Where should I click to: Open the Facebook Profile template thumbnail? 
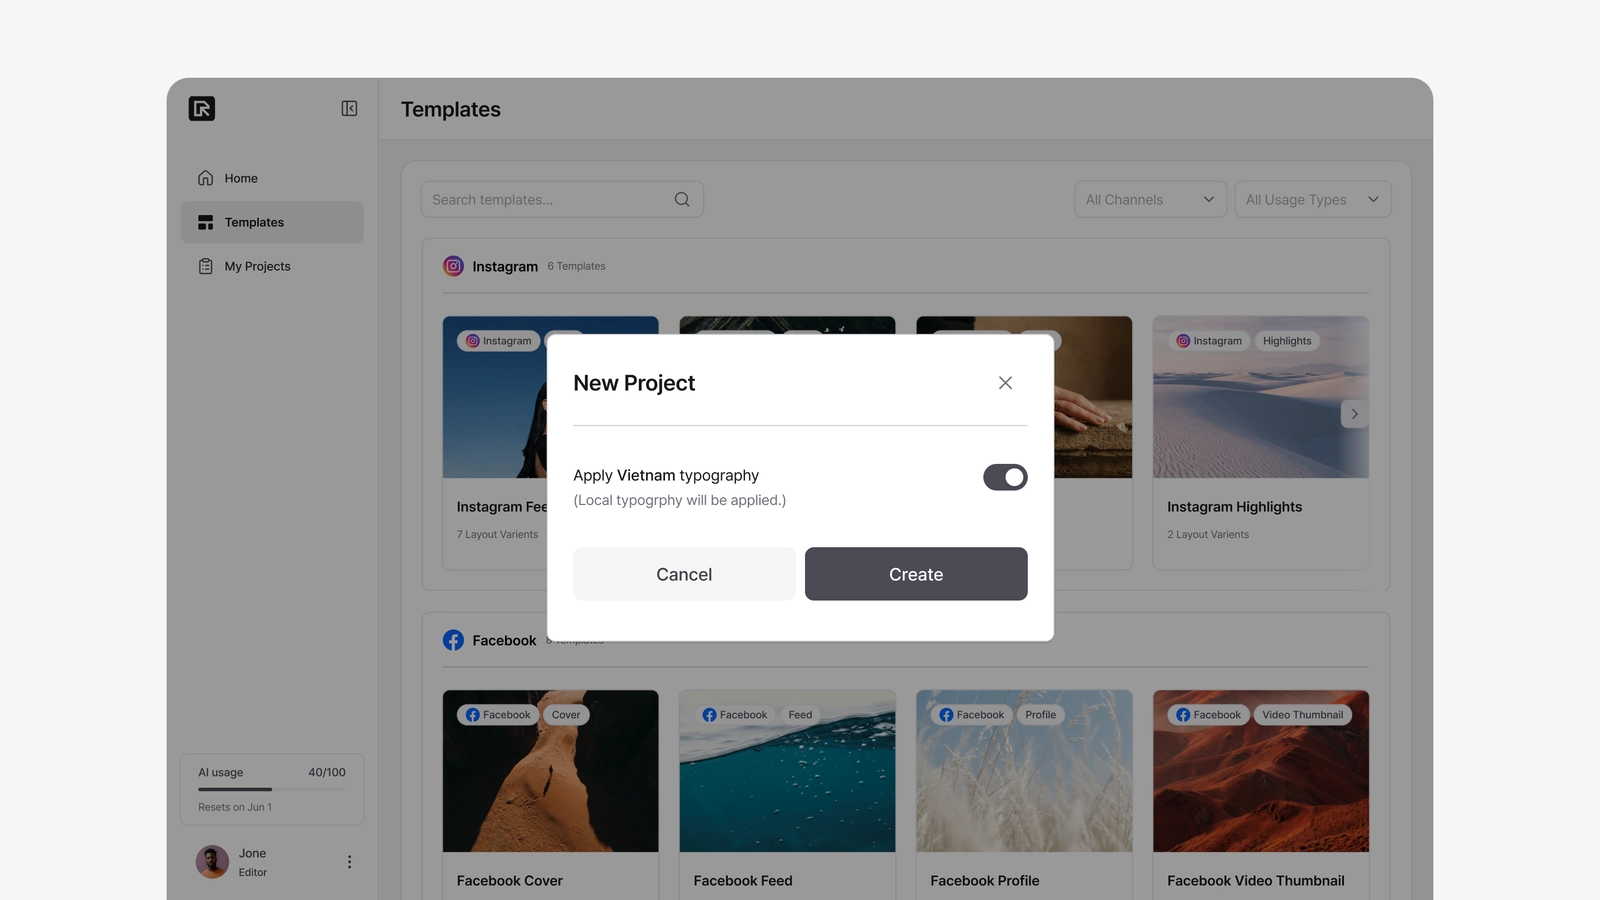coord(1024,771)
